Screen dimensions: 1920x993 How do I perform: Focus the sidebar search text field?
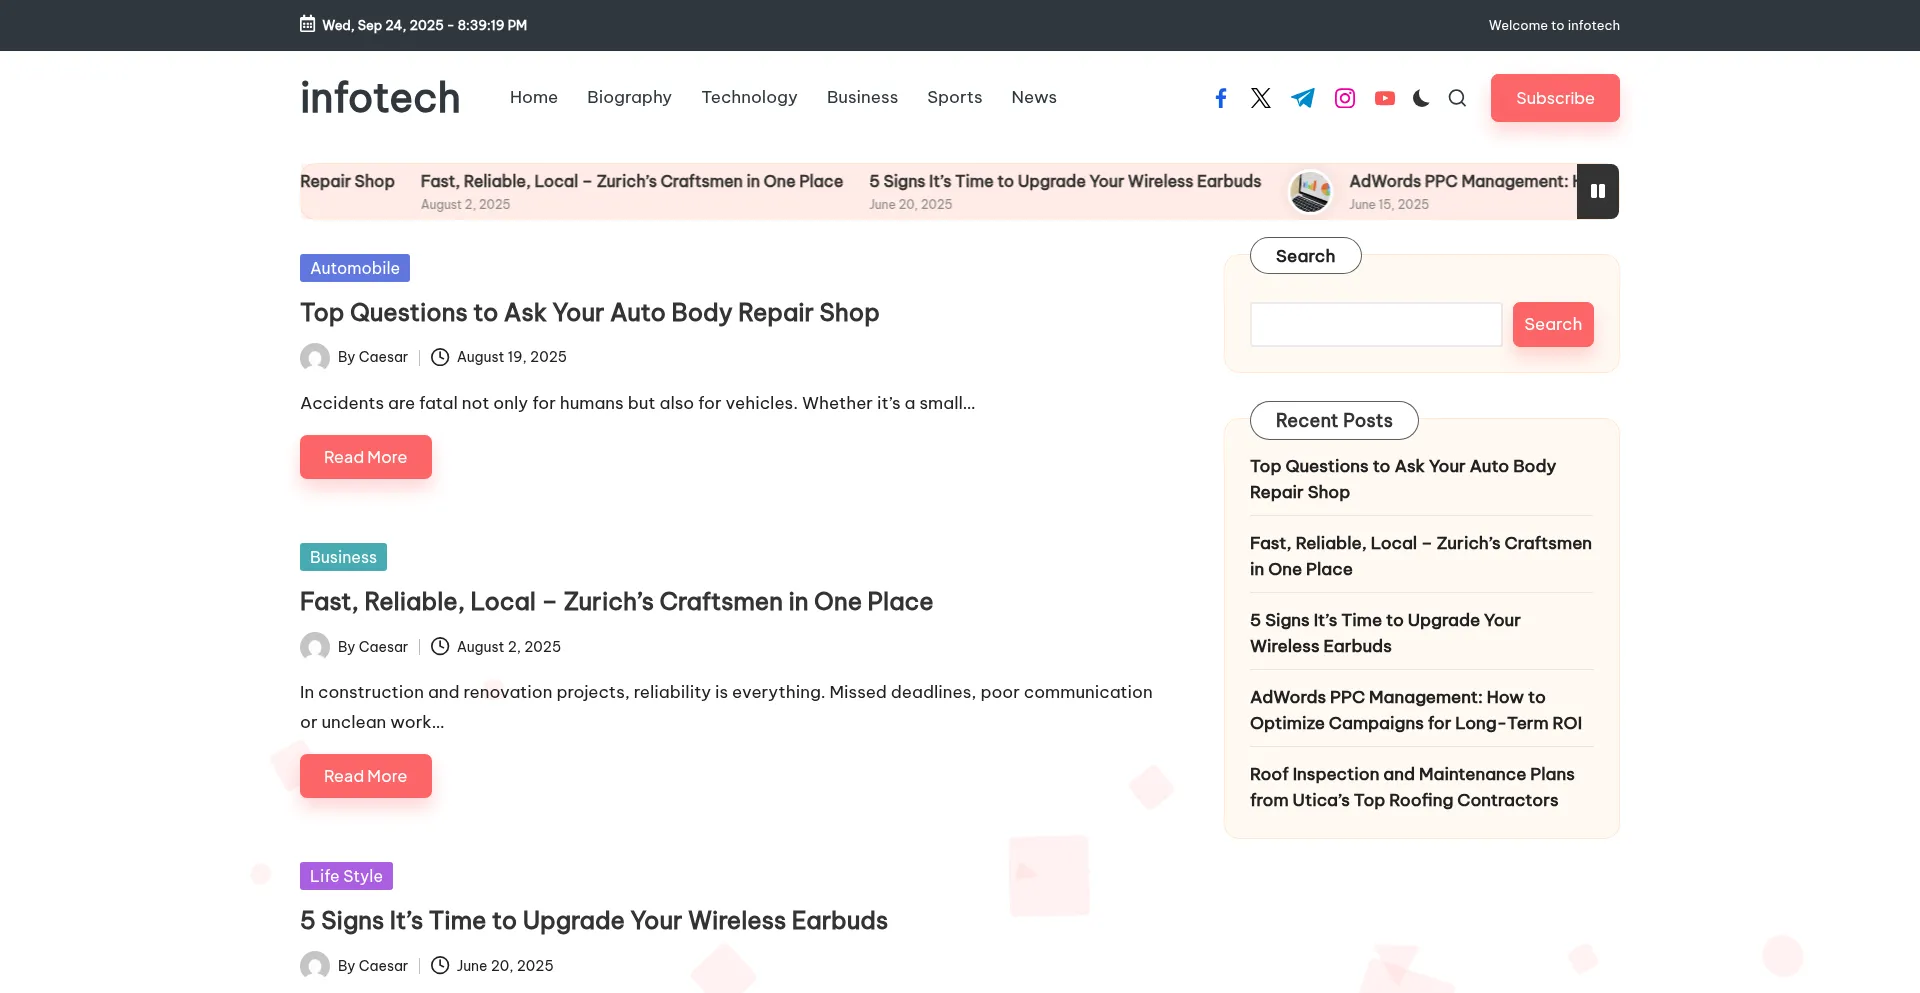point(1376,324)
